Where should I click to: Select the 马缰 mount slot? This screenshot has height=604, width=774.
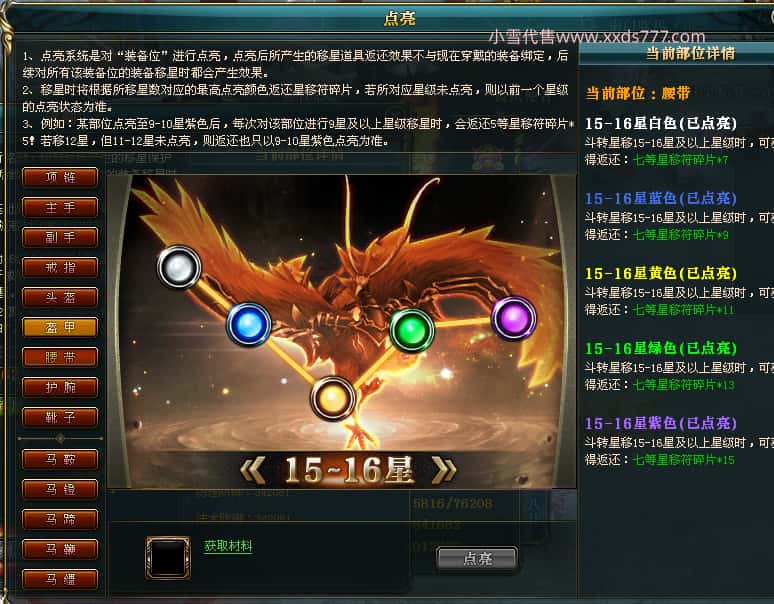tap(60, 579)
